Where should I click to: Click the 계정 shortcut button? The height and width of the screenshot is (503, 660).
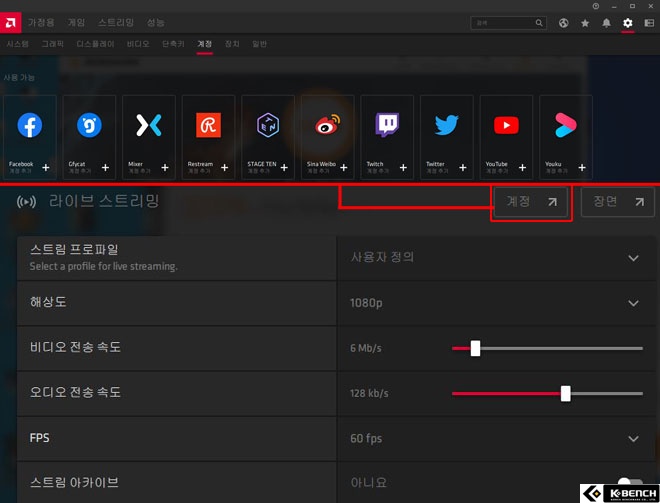pyautogui.click(x=531, y=202)
